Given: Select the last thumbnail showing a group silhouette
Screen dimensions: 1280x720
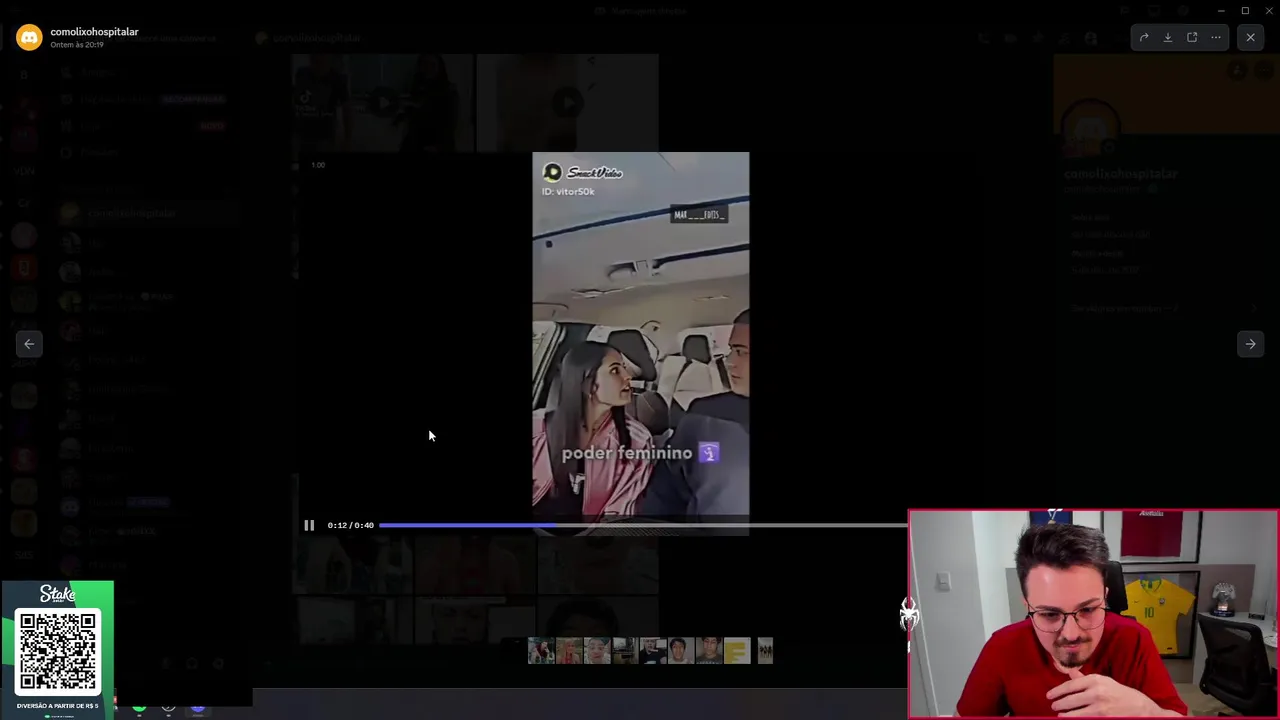Looking at the screenshot, I should 765,651.
